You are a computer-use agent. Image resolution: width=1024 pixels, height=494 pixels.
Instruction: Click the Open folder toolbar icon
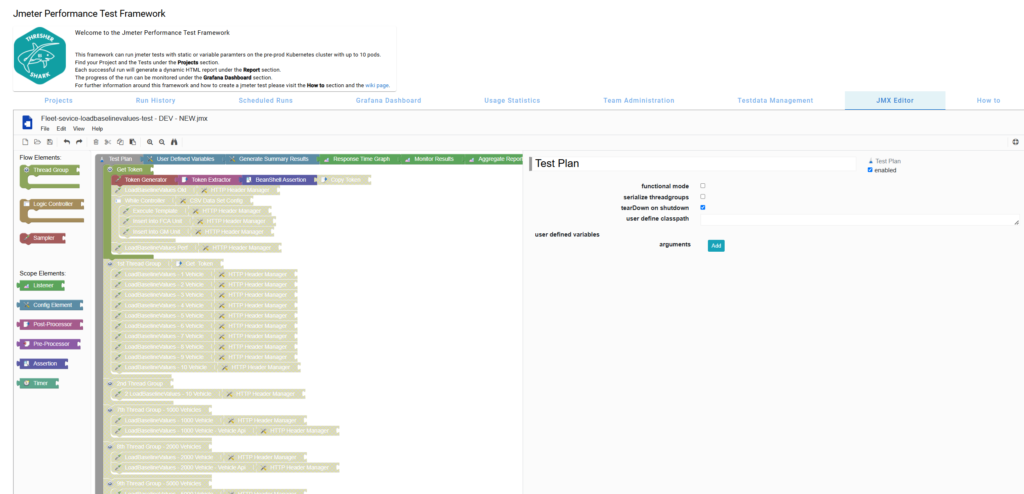coord(38,142)
